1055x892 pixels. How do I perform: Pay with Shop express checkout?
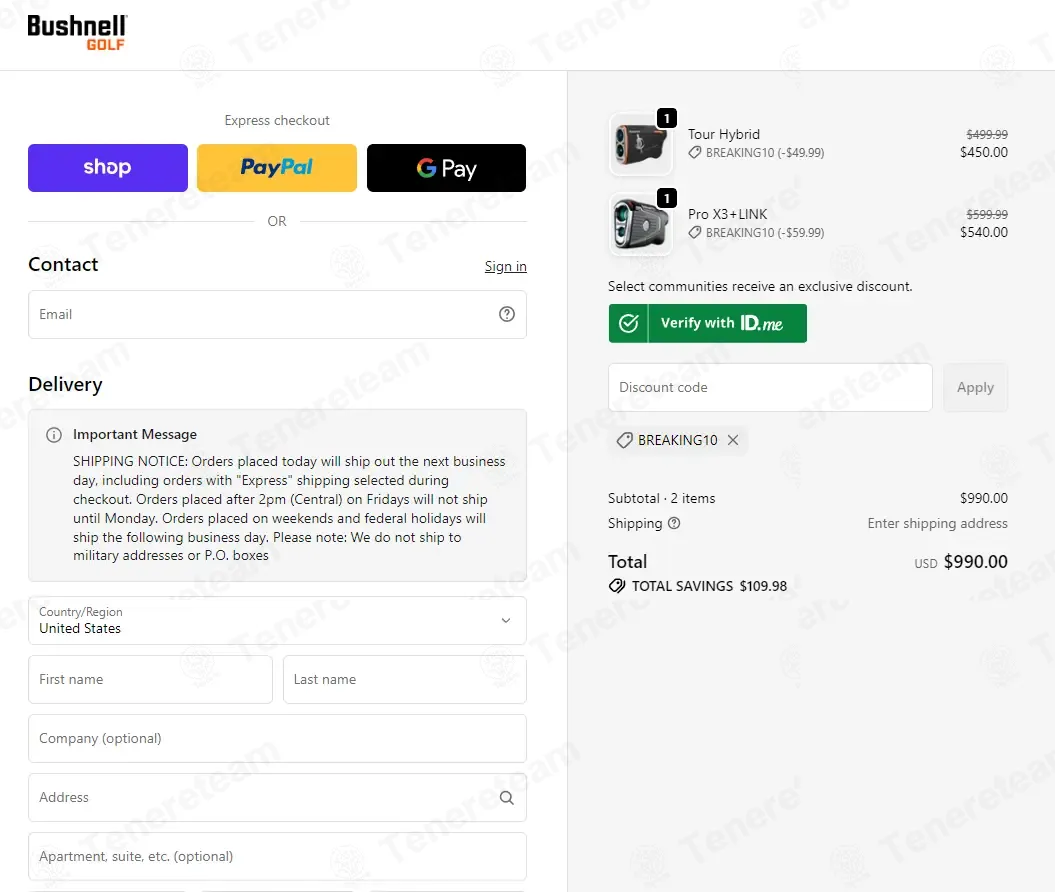pyautogui.click(x=108, y=168)
